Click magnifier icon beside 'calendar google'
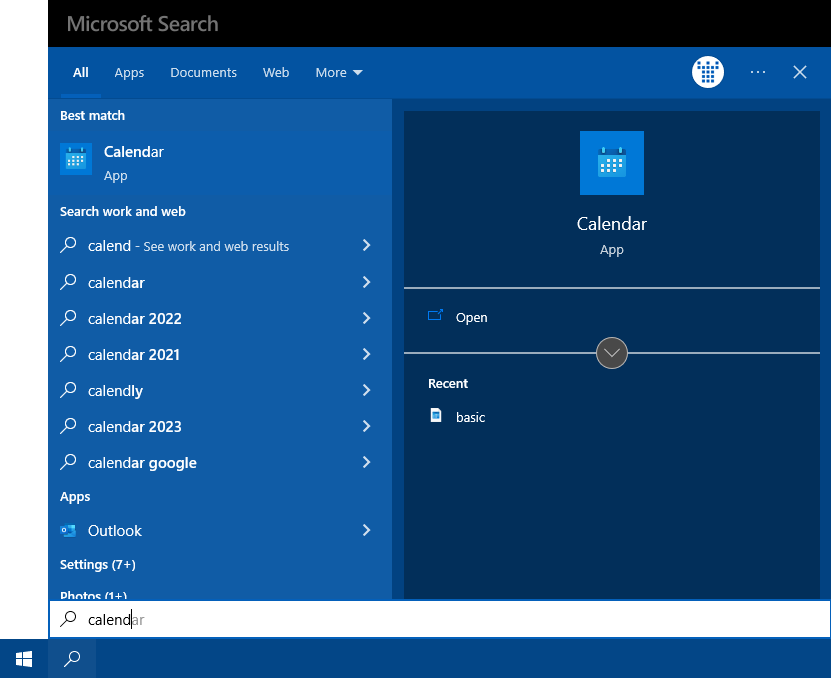831x678 pixels. point(68,462)
